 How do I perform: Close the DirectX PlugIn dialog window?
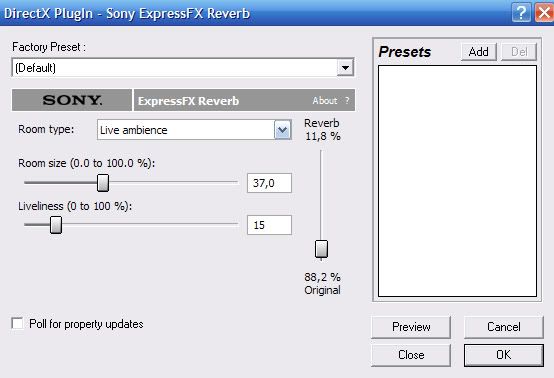pos(544,13)
